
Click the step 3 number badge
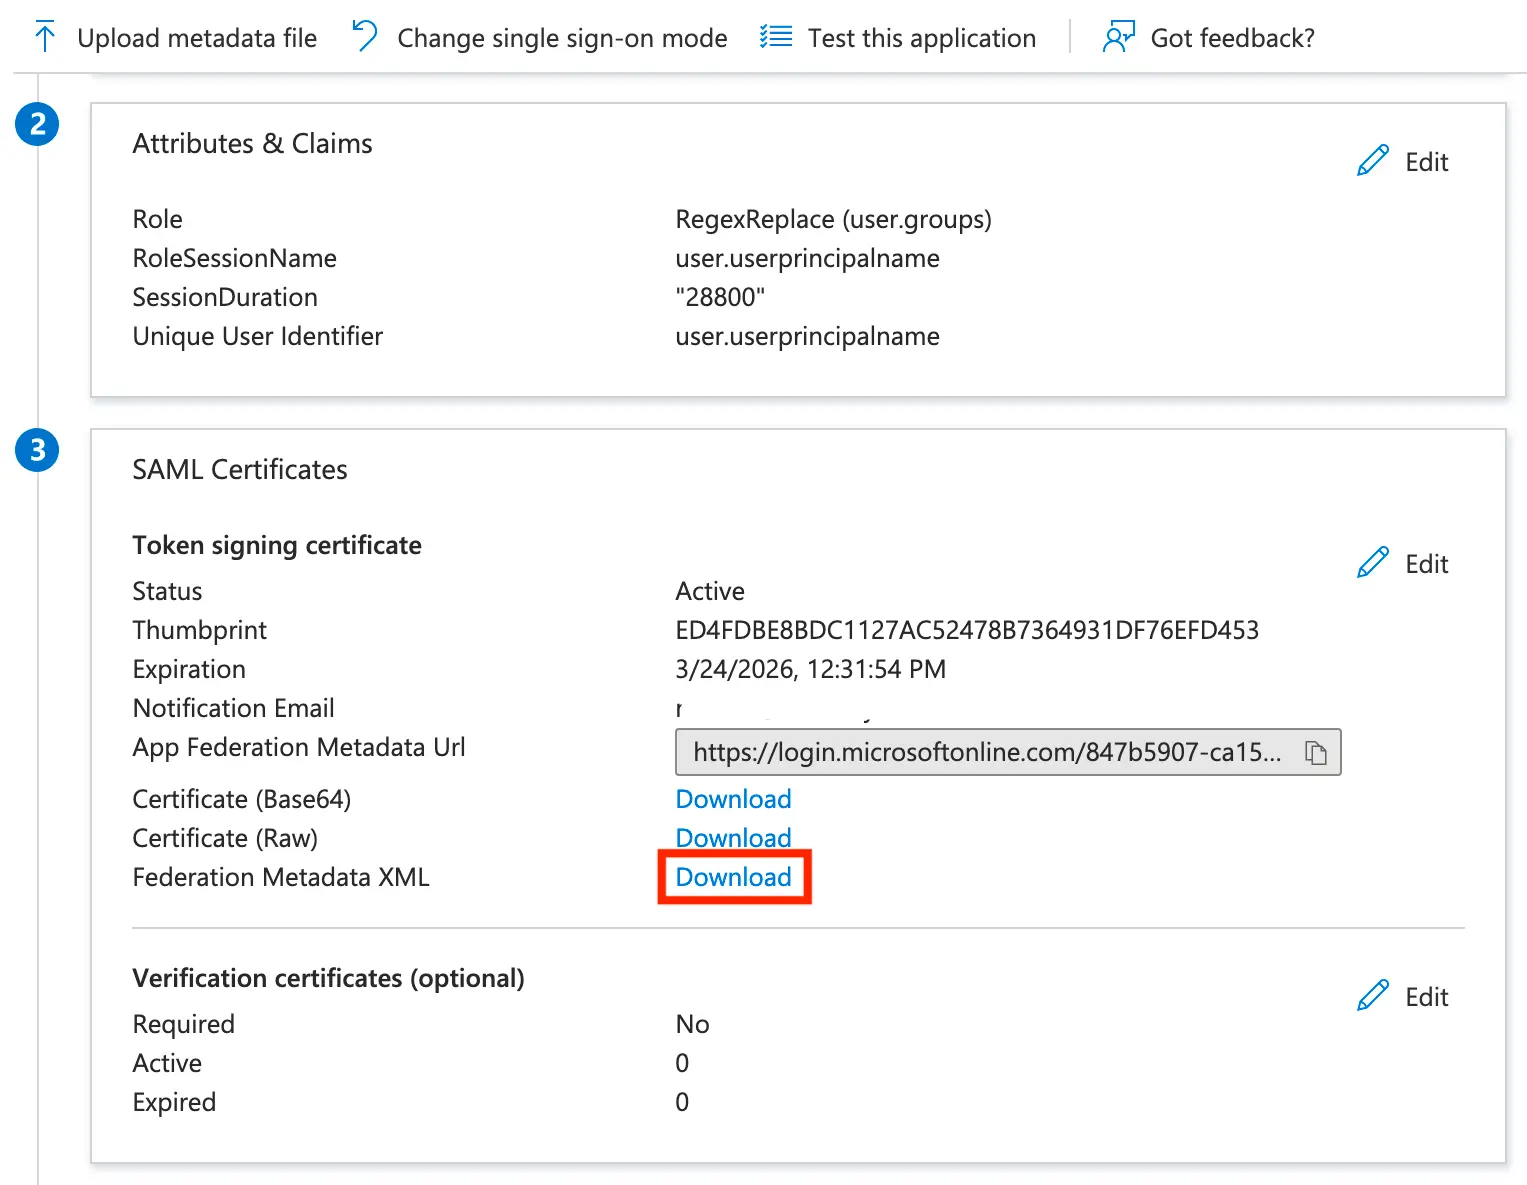coord(37,450)
